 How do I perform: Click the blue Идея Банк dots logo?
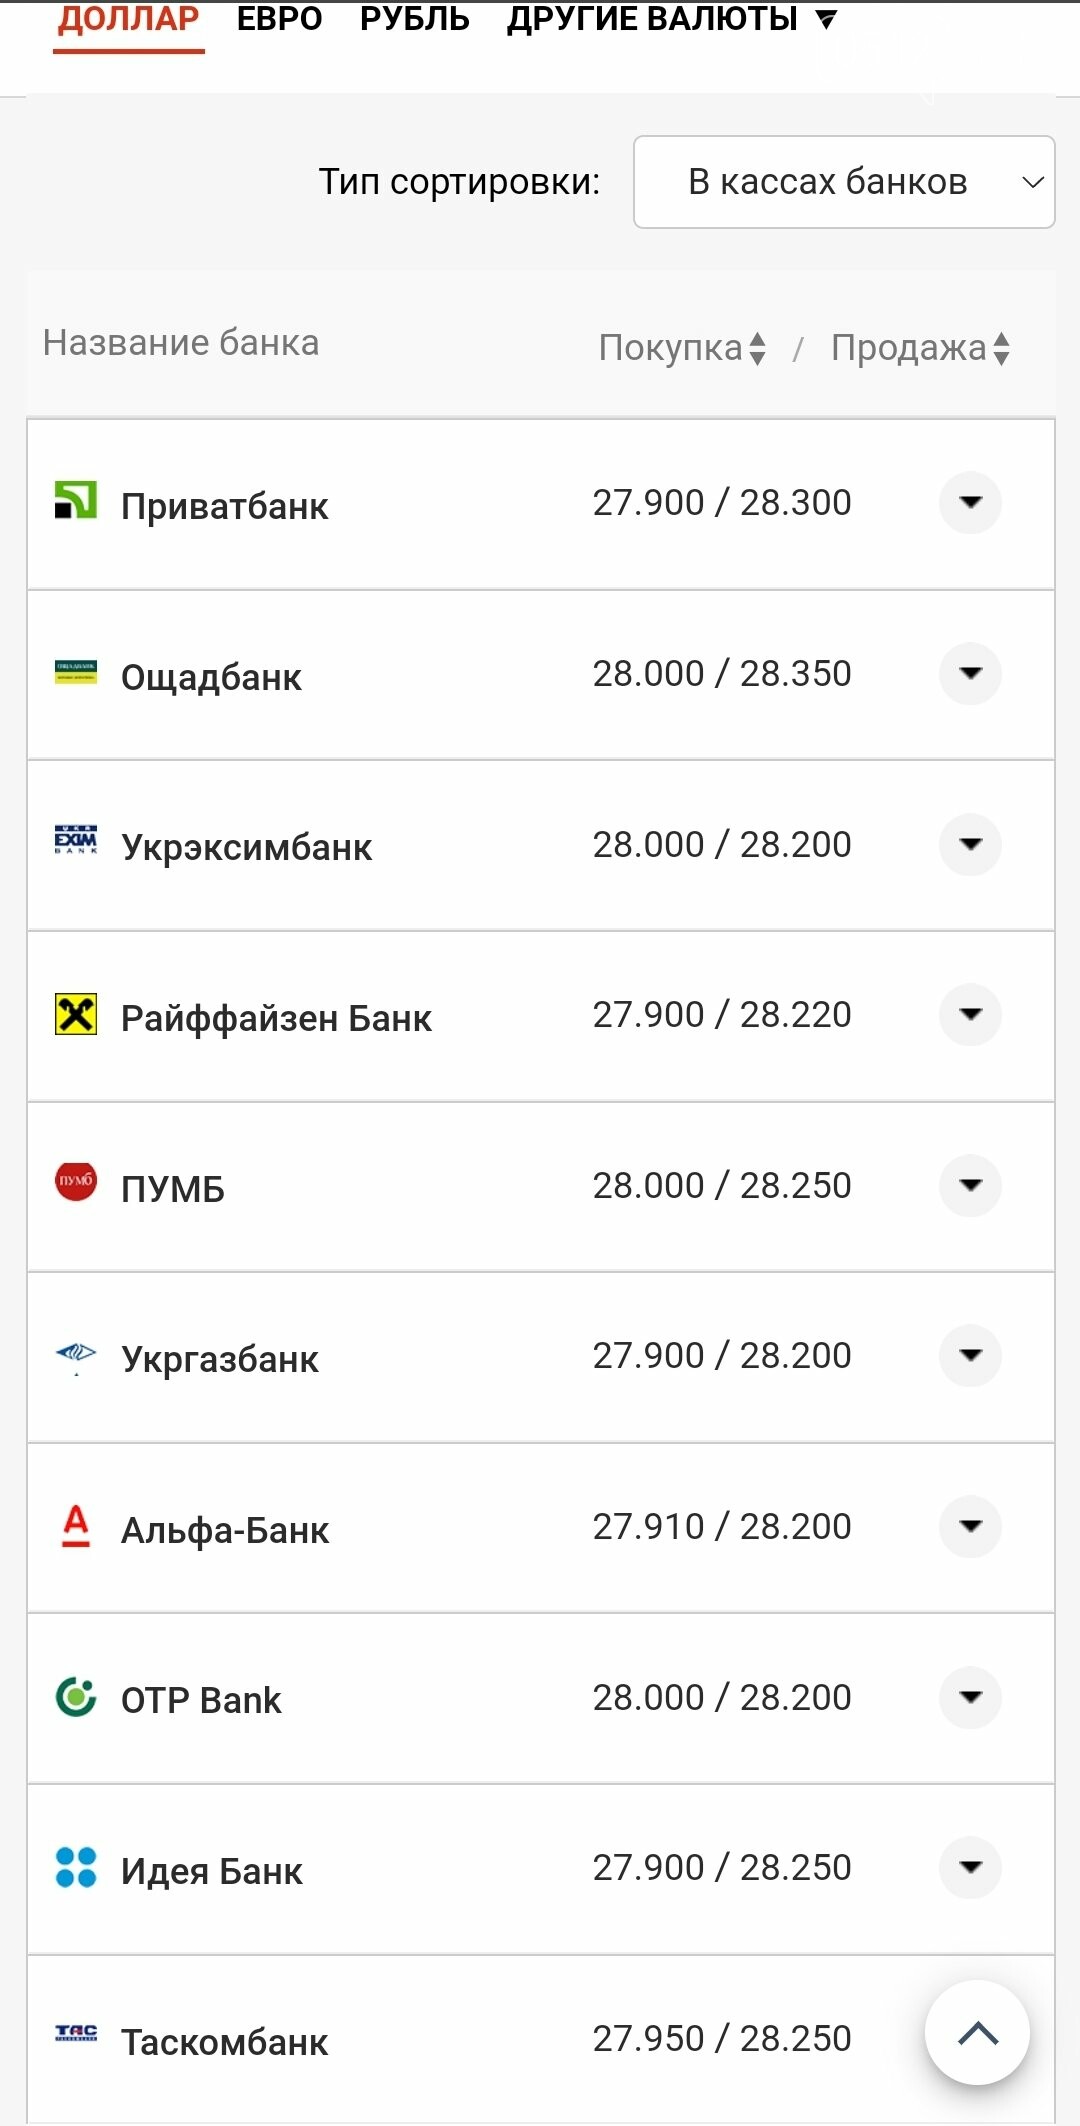pos(75,1867)
